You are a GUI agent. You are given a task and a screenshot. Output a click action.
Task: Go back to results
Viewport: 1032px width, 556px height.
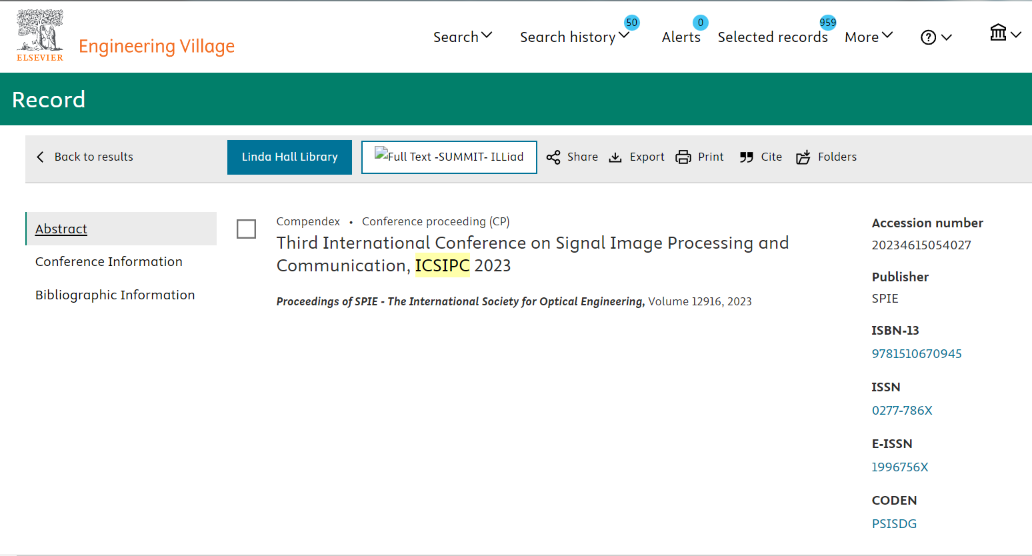(x=84, y=157)
